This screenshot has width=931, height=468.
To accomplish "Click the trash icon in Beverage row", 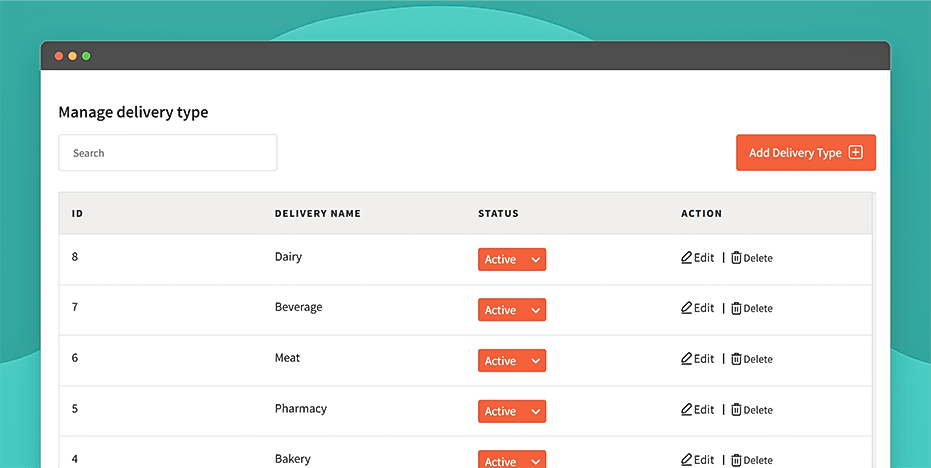I will 736,308.
